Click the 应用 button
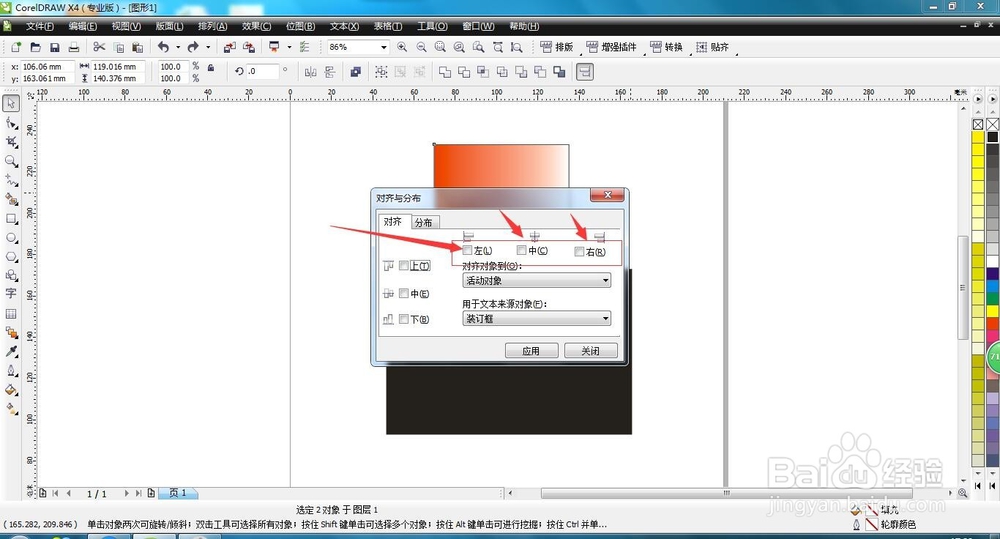The width and height of the screenshot is (1000, 539). click(531, 351)
